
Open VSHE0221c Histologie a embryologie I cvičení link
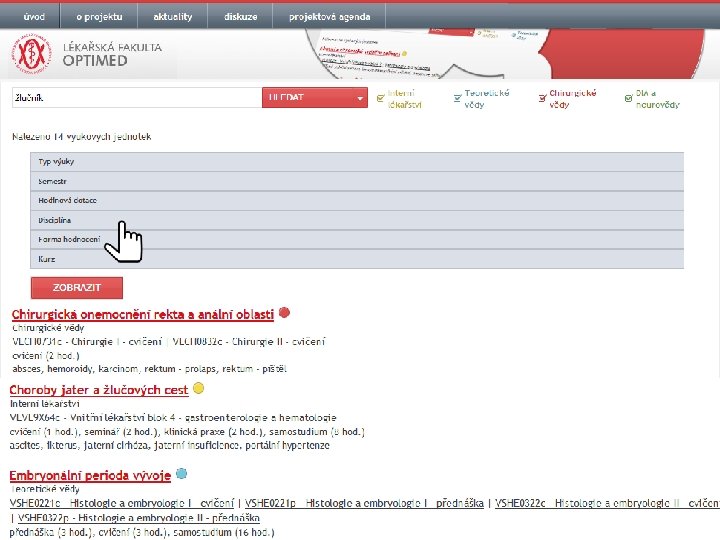122,503
